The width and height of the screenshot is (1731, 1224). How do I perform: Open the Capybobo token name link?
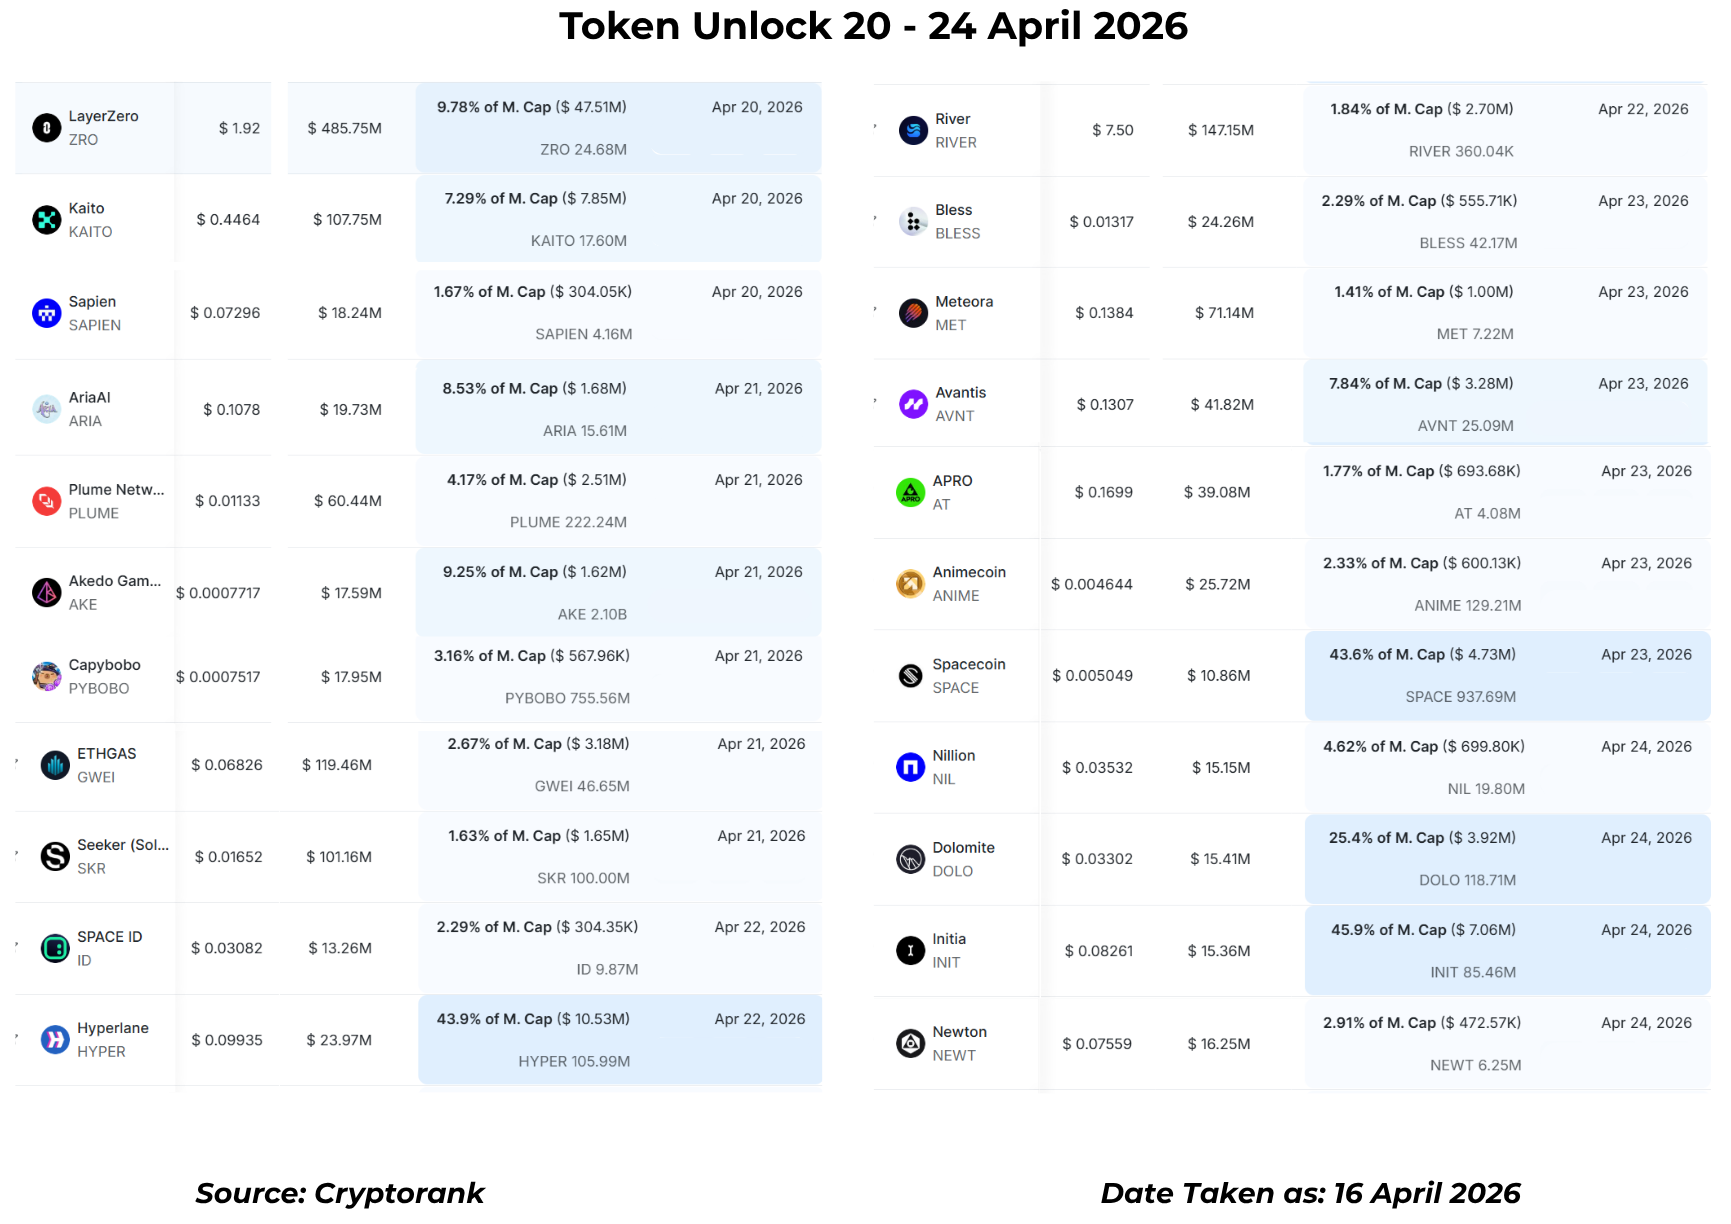click(104, 665)
